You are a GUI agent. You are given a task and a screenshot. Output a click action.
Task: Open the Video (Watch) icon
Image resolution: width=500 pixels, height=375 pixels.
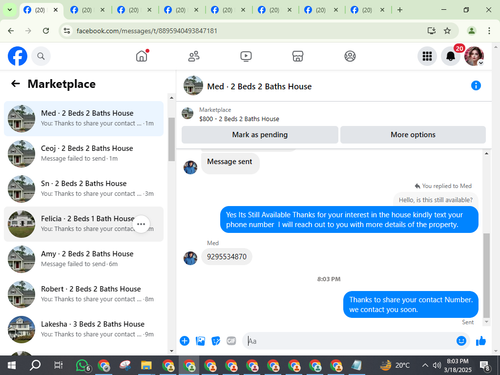246,56
